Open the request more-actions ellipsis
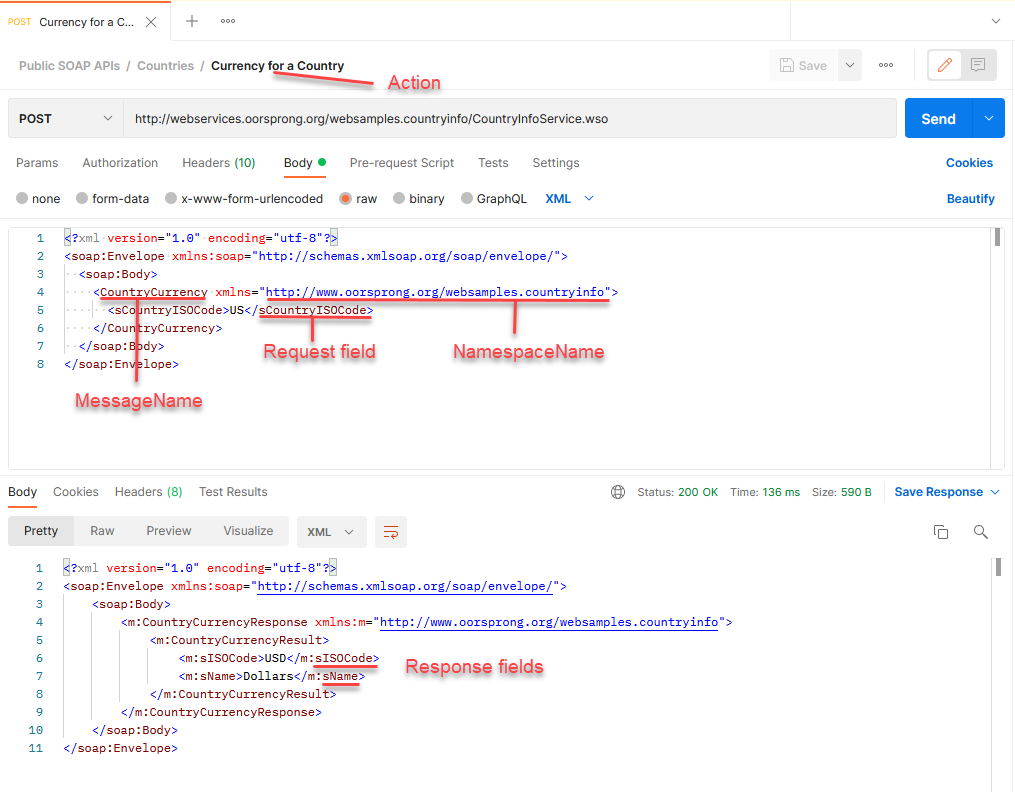1015x792 pixels. coord(886,65)
